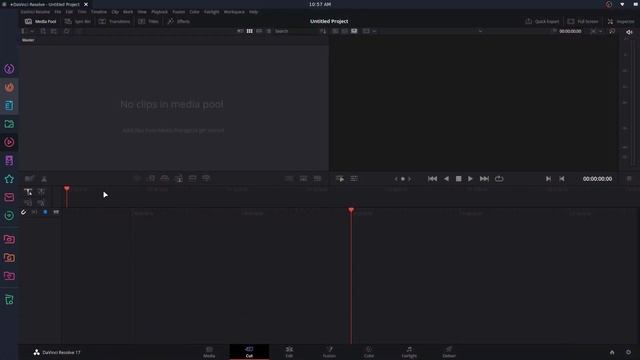Click the play button in viewer

point(470,179)
